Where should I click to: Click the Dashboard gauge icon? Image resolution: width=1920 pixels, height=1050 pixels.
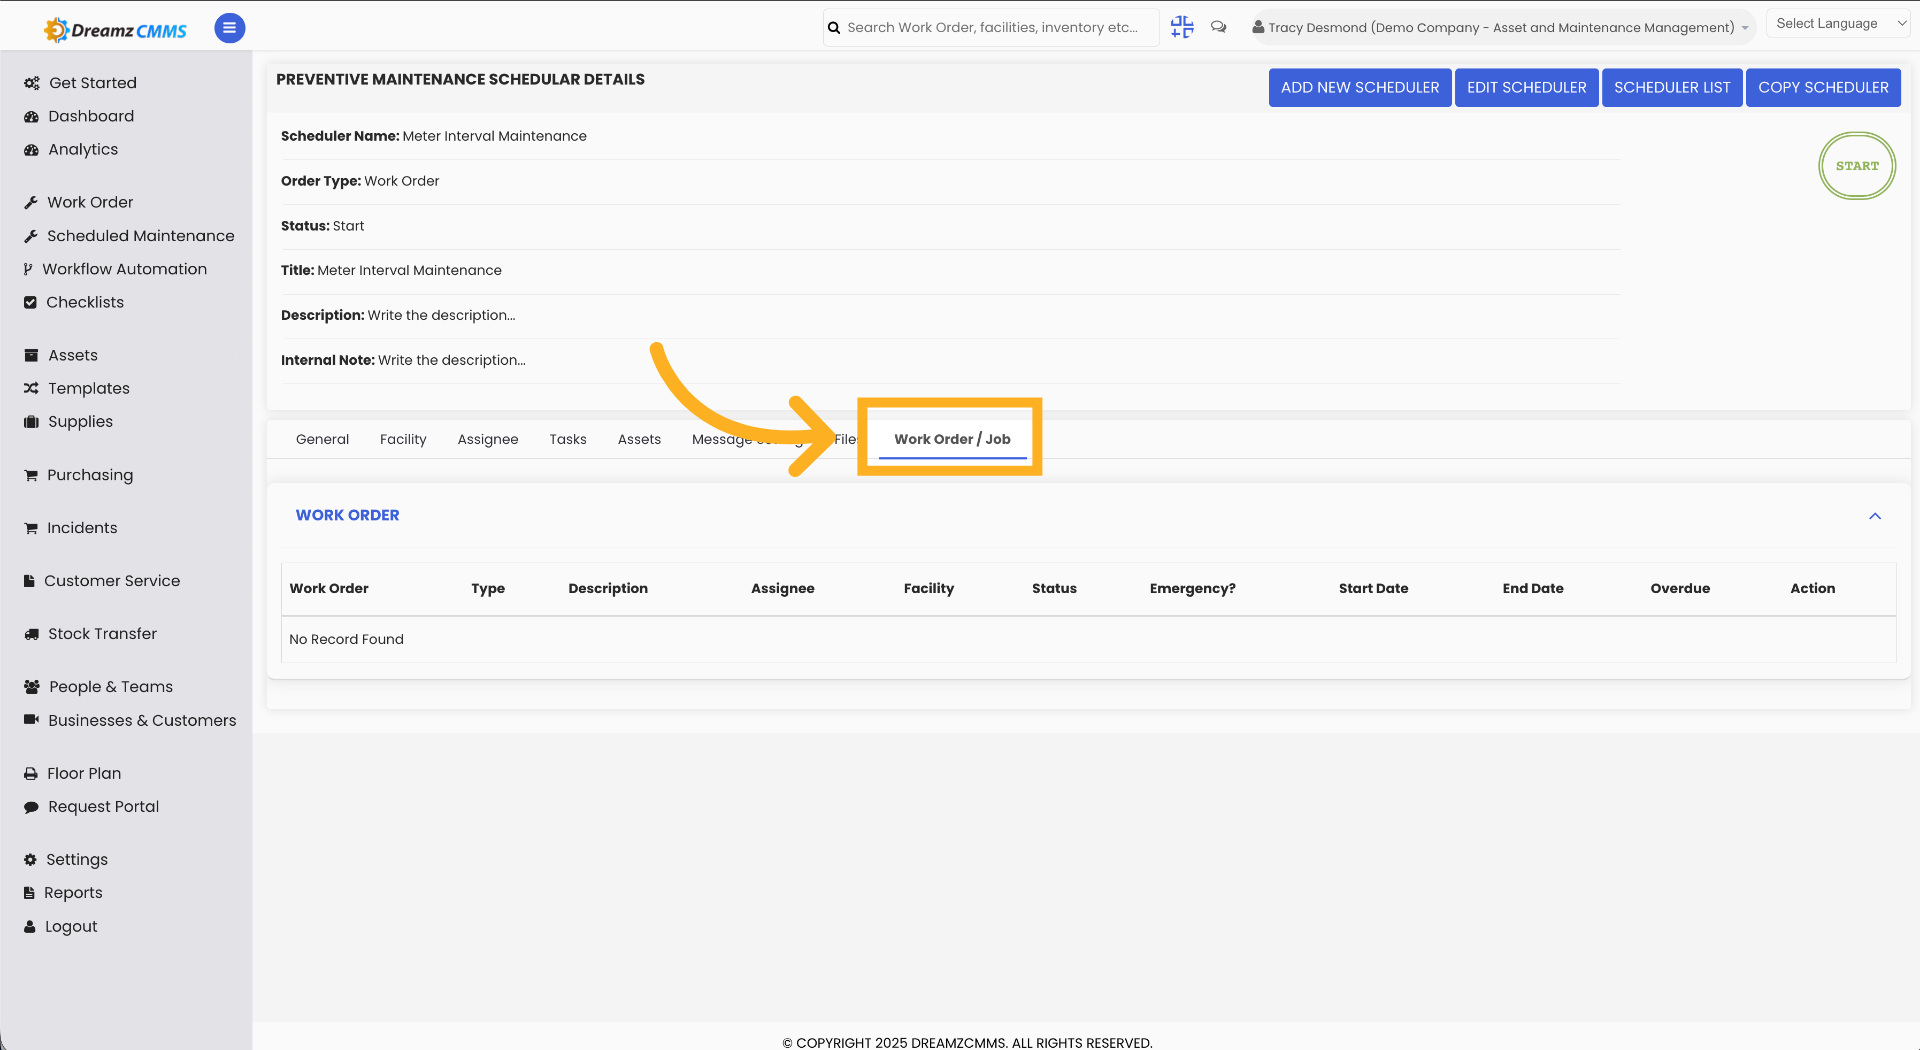[x=31, y=116]
